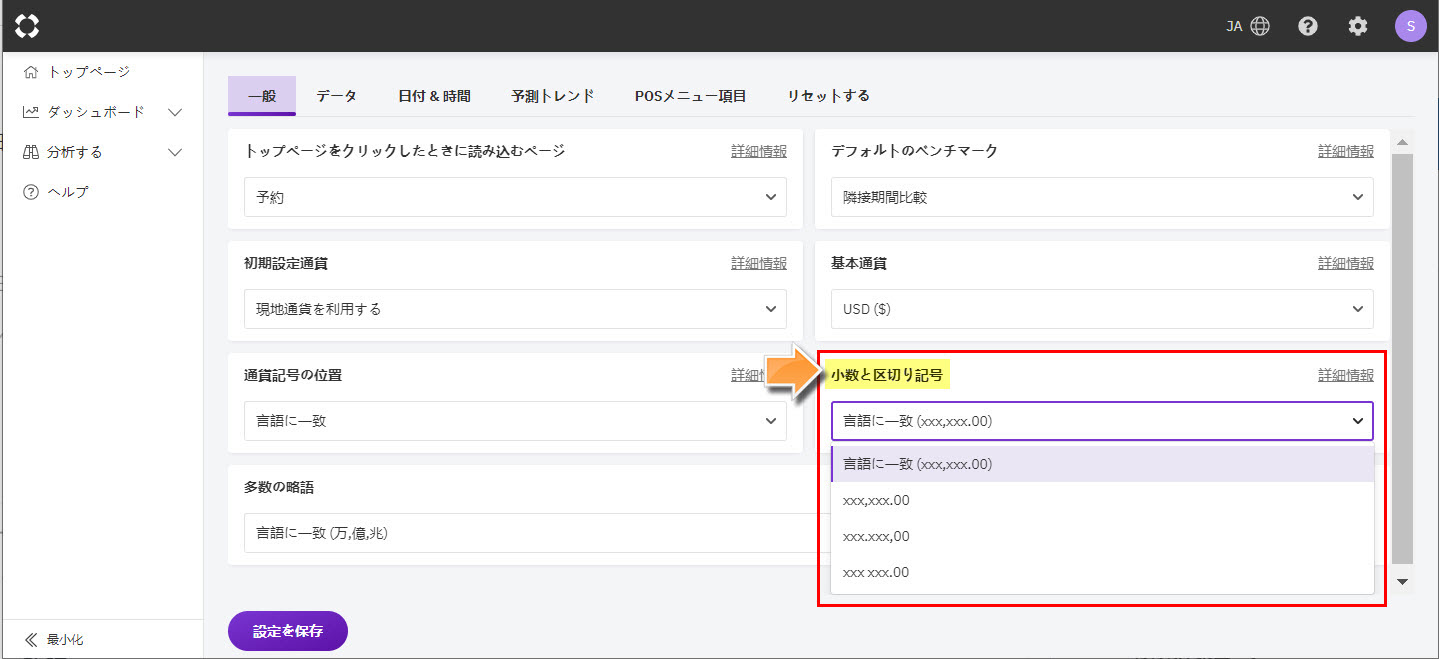Open 詳細情報 for 基本通貨
The height and width of the screenshot is (659, 1439).
(1346, 263)
